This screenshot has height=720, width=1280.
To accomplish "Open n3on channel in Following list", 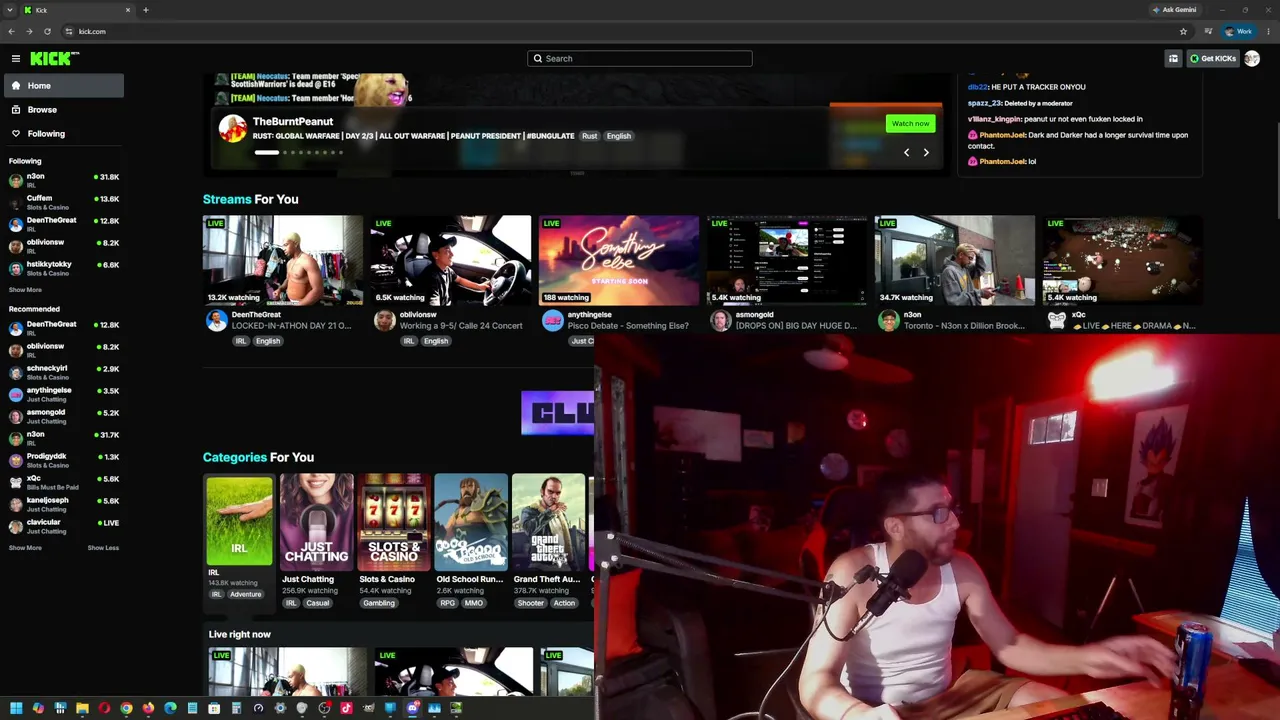I will [62, 180].
